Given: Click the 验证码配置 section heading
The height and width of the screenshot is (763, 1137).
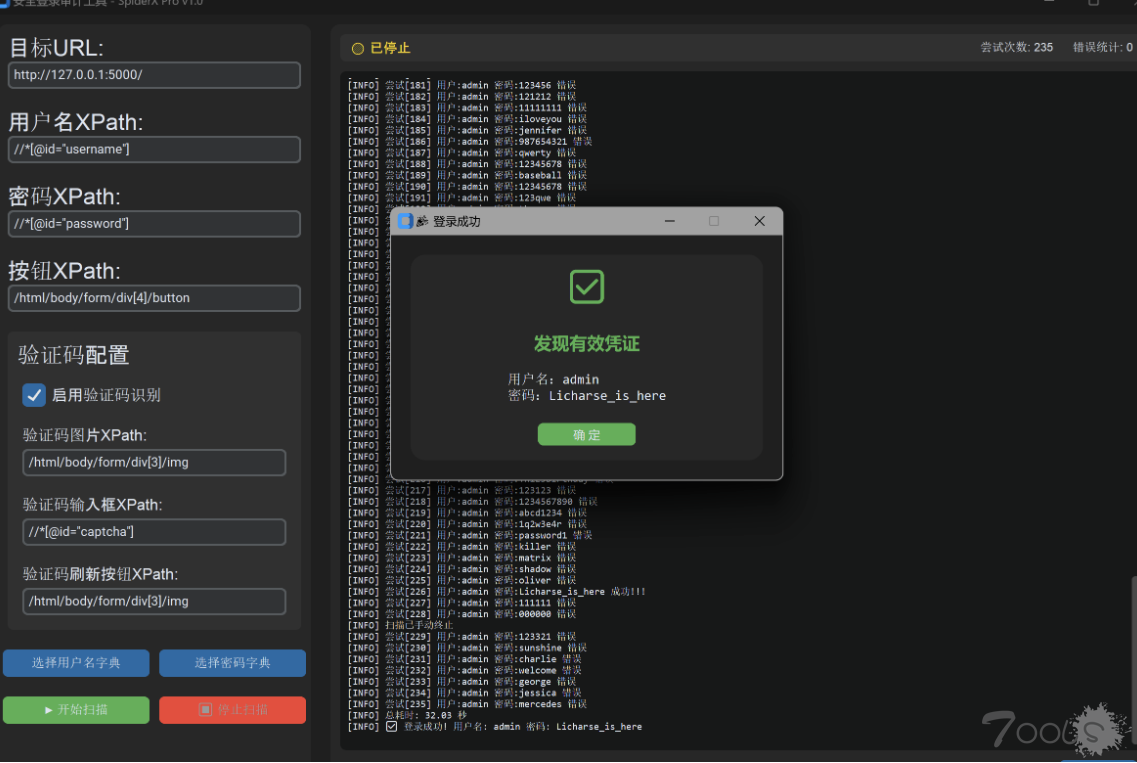Looking at the screenshot, I should point(74,355).
